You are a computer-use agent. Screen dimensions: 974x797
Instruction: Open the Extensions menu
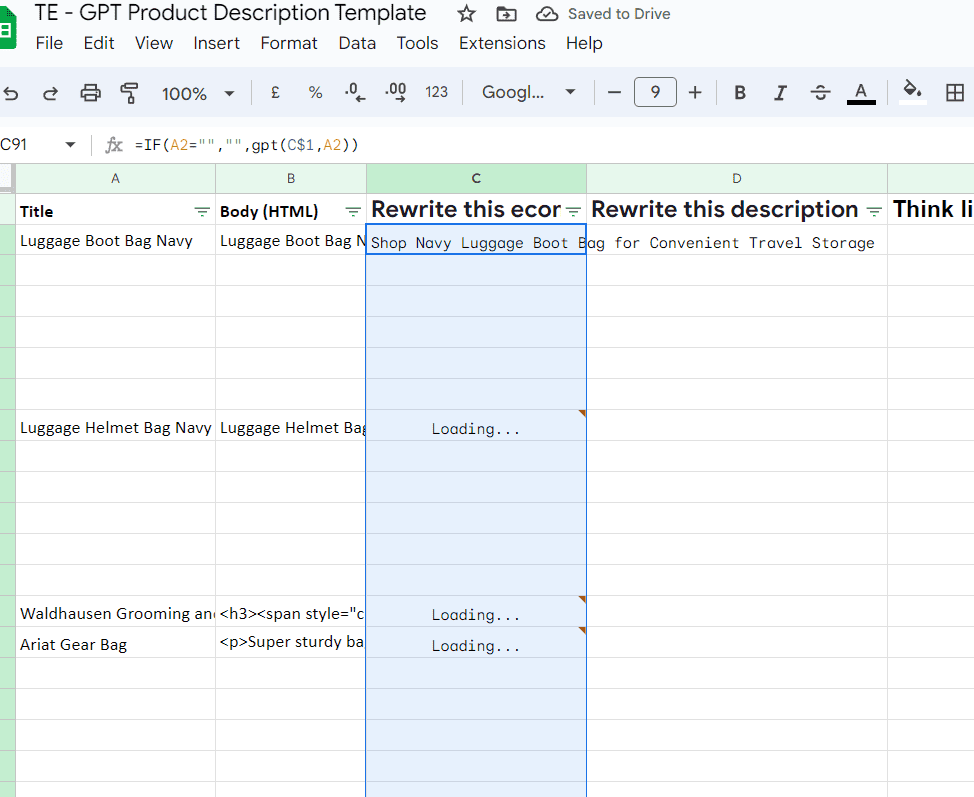[x=502, y=43]
